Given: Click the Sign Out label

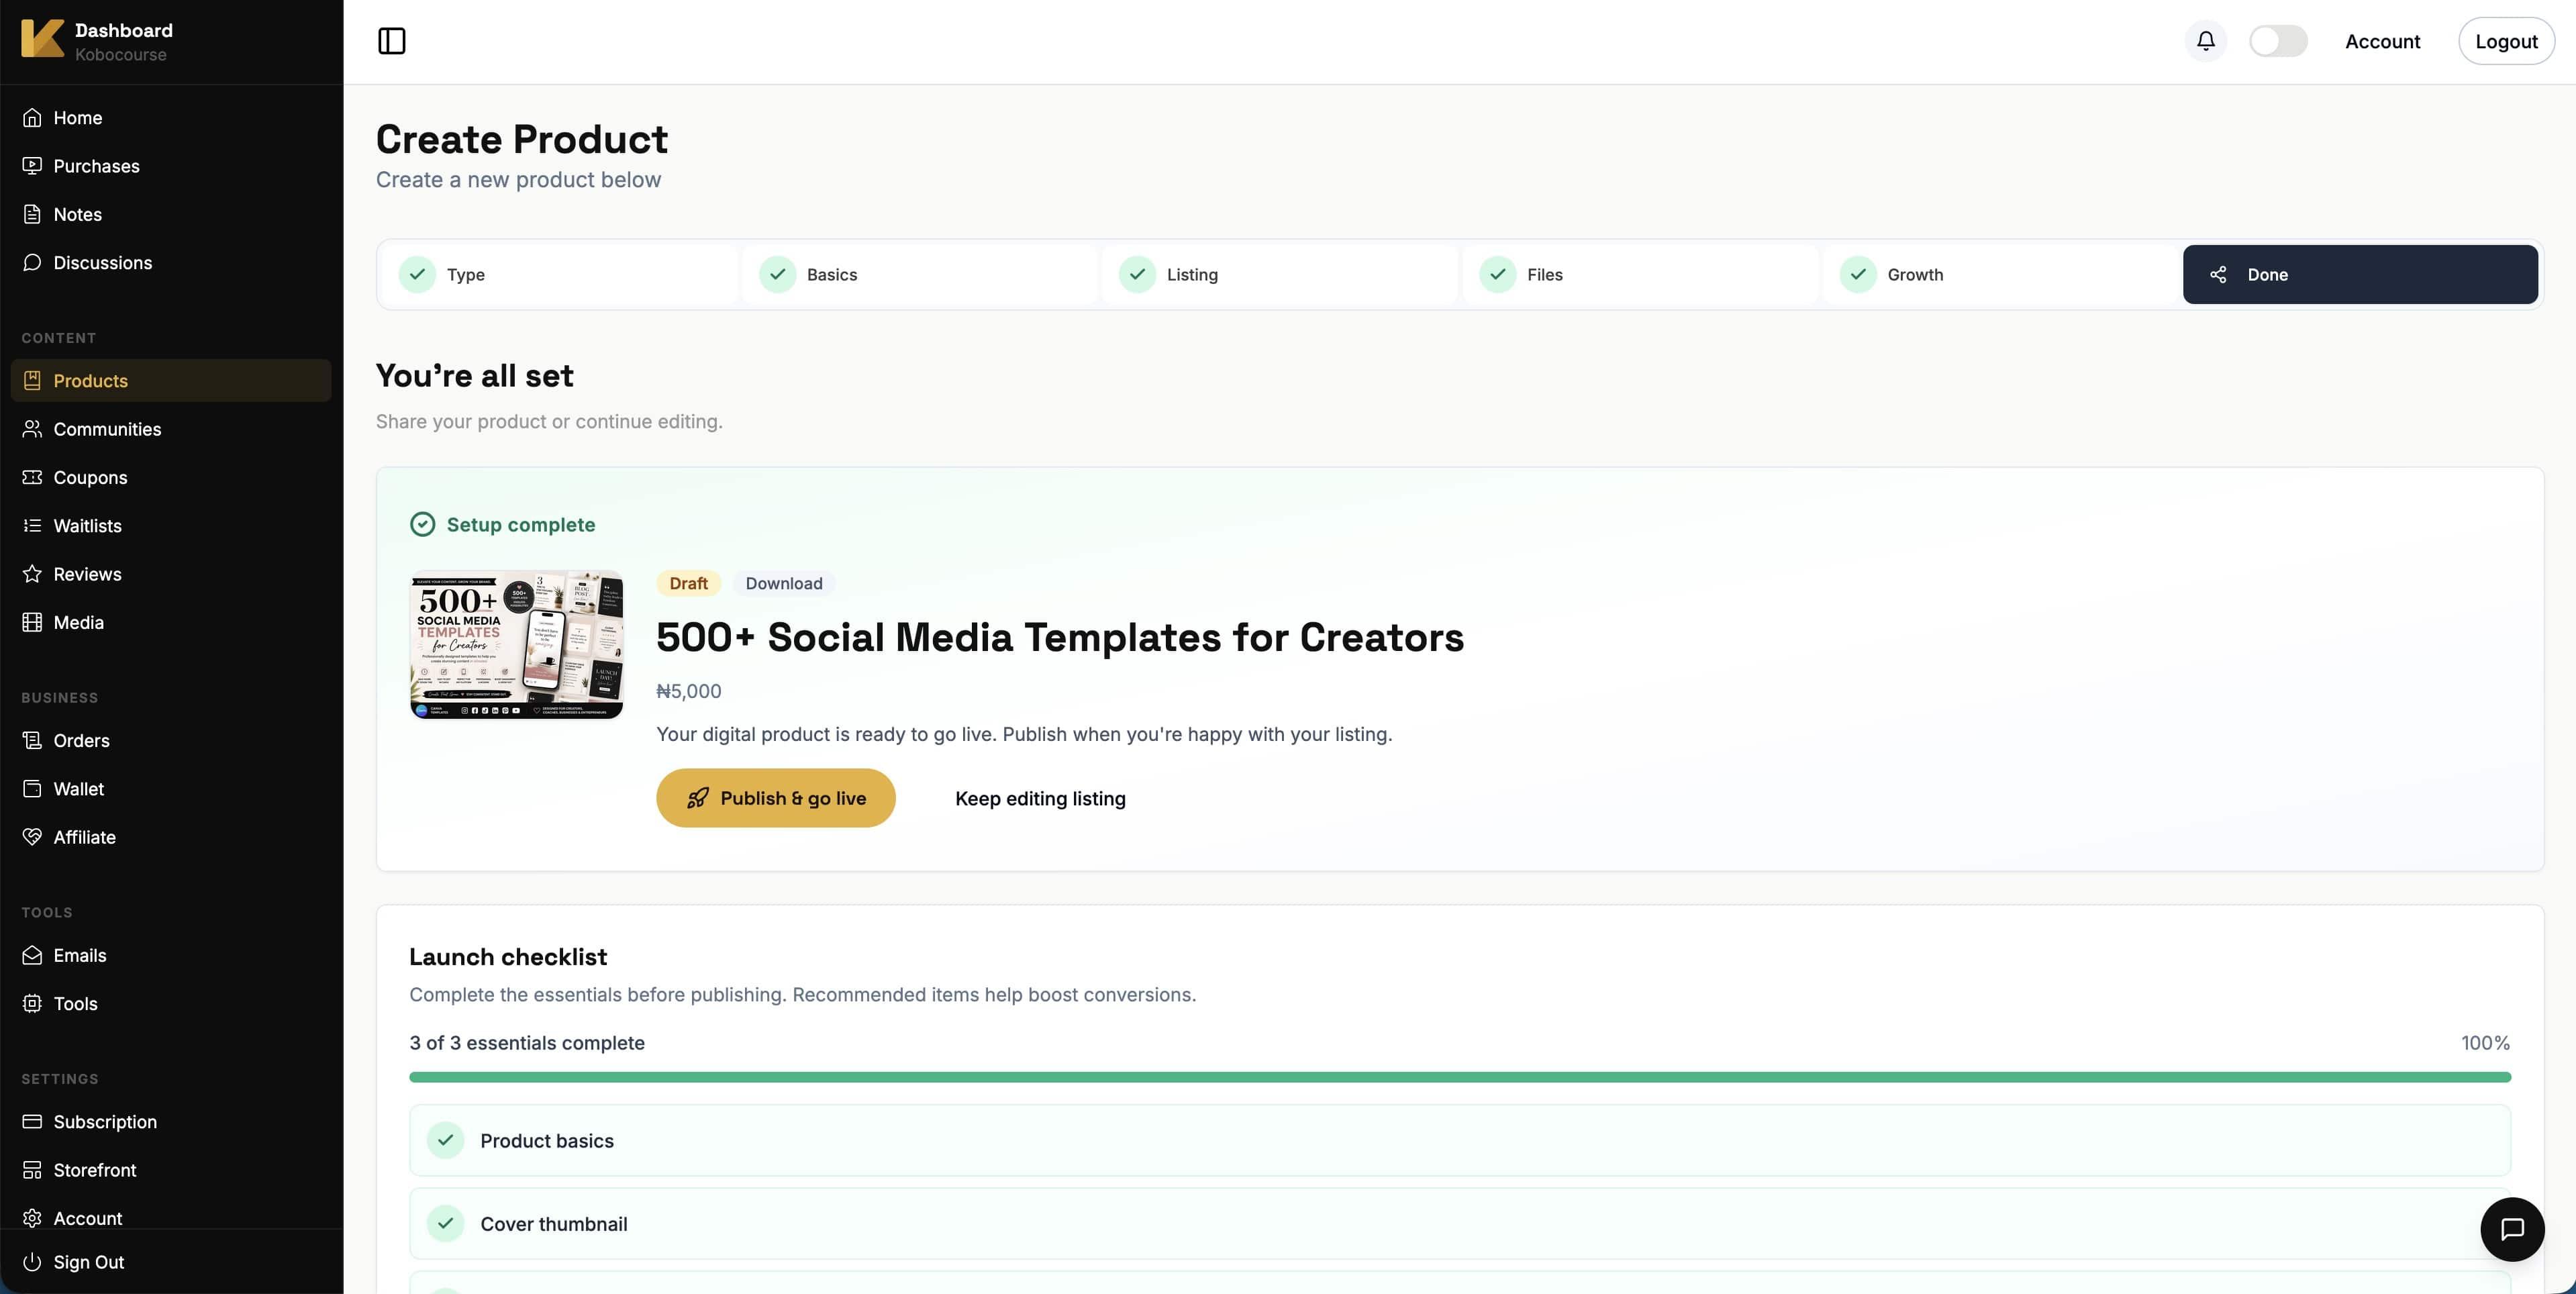Looking at the screenshot, I should [x=89, y=1262].
